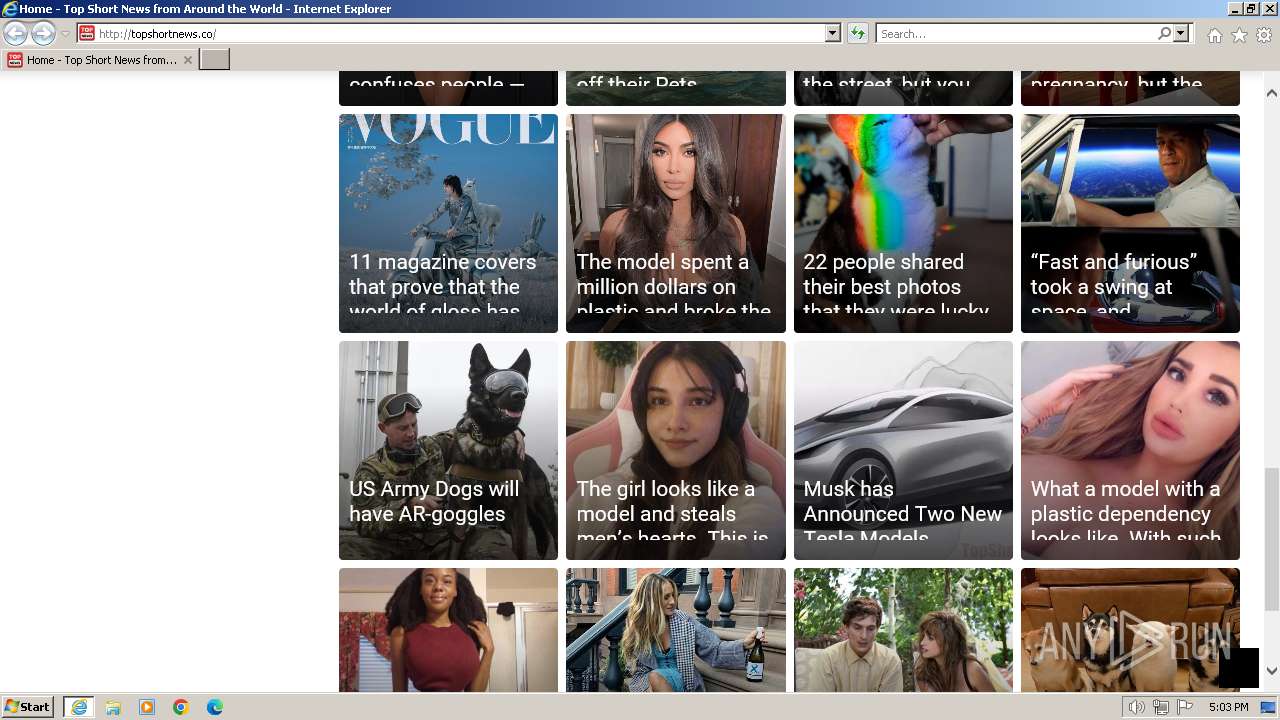The height and width of the screenshot is (720, 1280).
Task: Open the woman holding bottle on steps card
Action: (676, 630)
